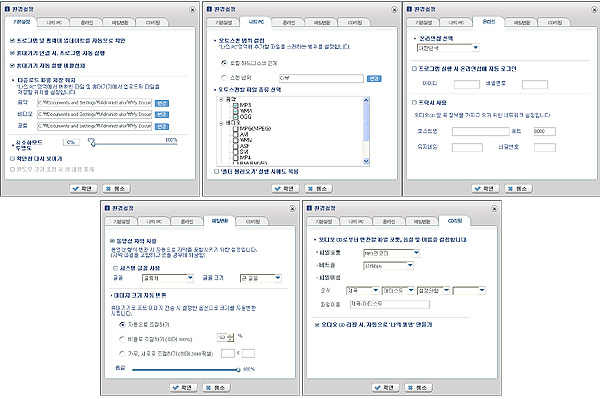
Task: Uncheck MP3 in the file type tree
Action: coord(236,105)
